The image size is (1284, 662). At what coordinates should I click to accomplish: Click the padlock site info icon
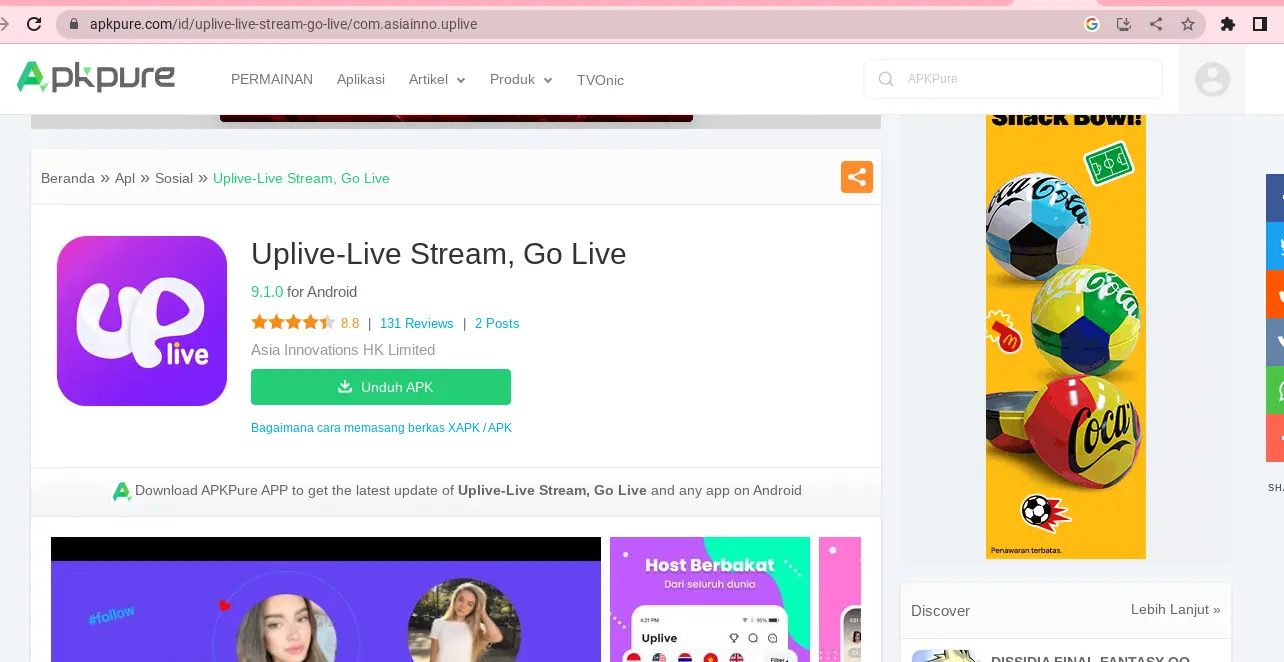pos(73,24)
